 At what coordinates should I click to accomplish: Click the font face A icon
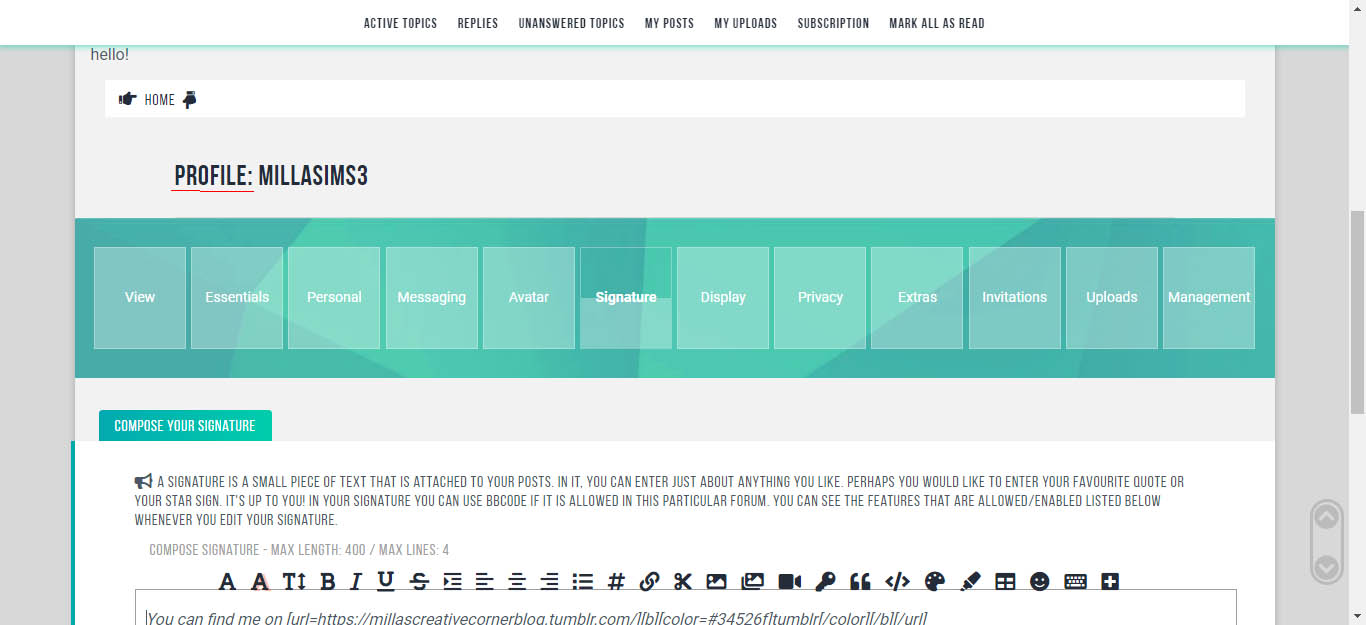[227, 581]
